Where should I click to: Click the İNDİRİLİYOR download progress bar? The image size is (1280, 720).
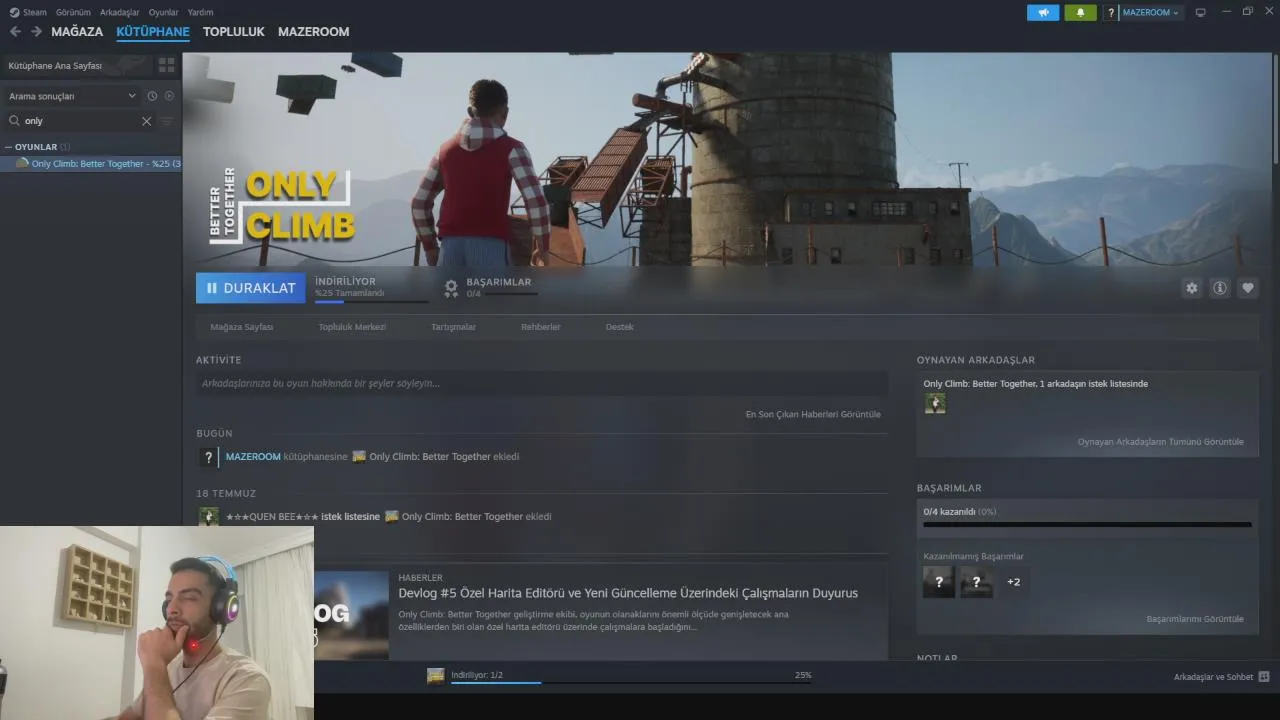pos(372,302)
